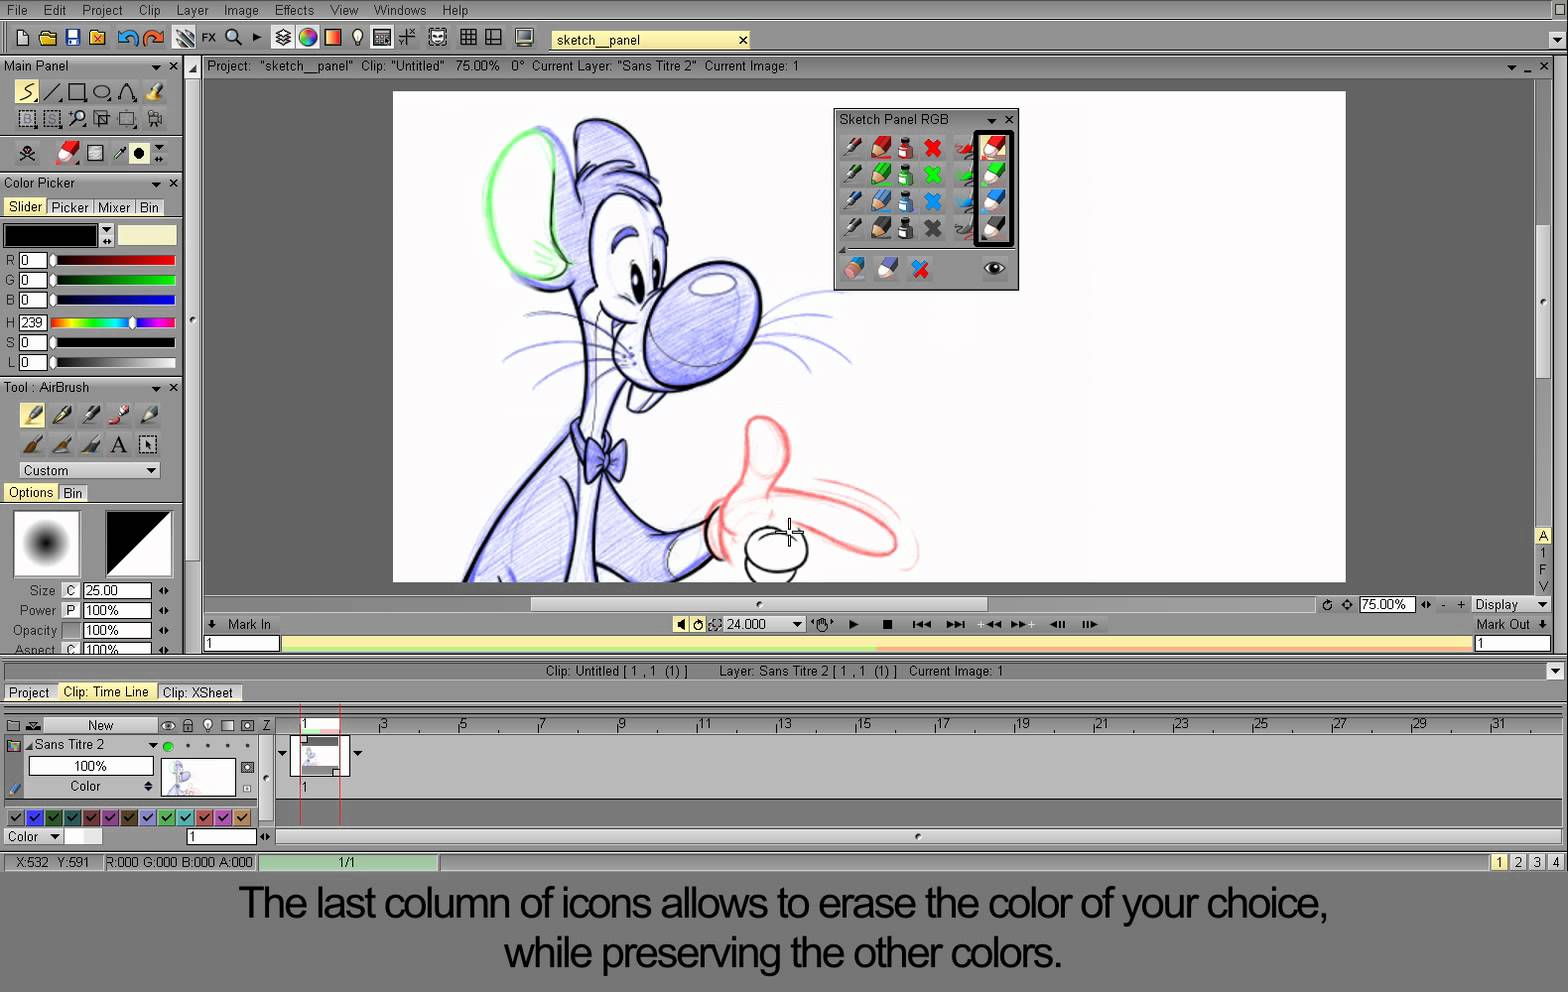The width and height of the screenshot is (1568, 992).
Task: Click the black mechanical pen in Sketch Panel
Action: point(851,229)
